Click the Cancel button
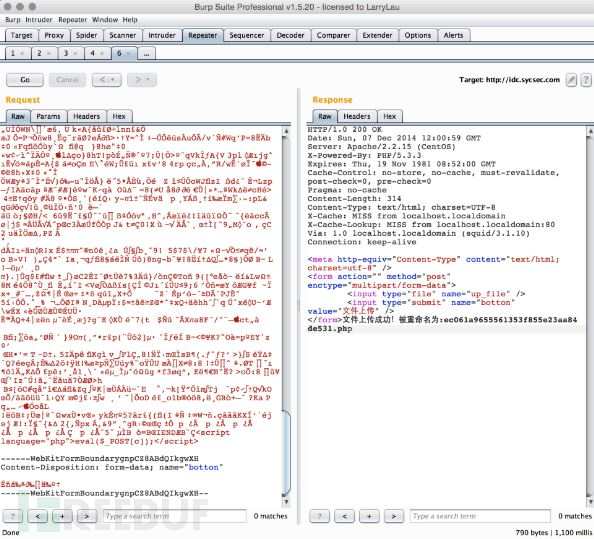This screenshot has height=539, width=594. coord(67,80)
